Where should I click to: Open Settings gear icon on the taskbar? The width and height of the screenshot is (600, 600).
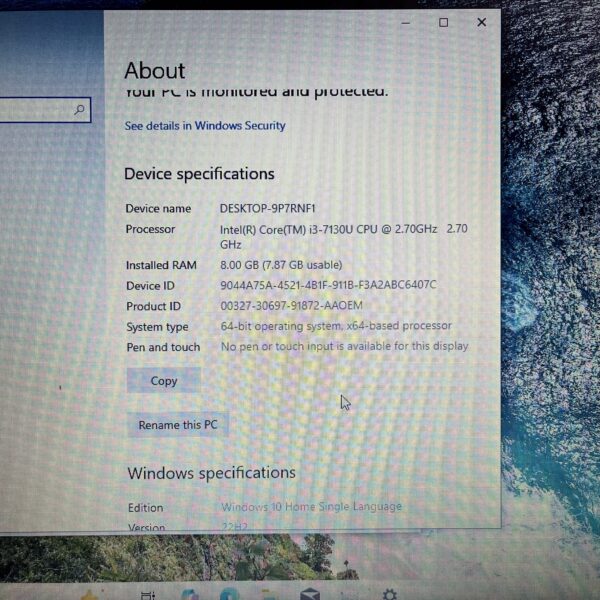pyautogui.click(x=390, y=594)
